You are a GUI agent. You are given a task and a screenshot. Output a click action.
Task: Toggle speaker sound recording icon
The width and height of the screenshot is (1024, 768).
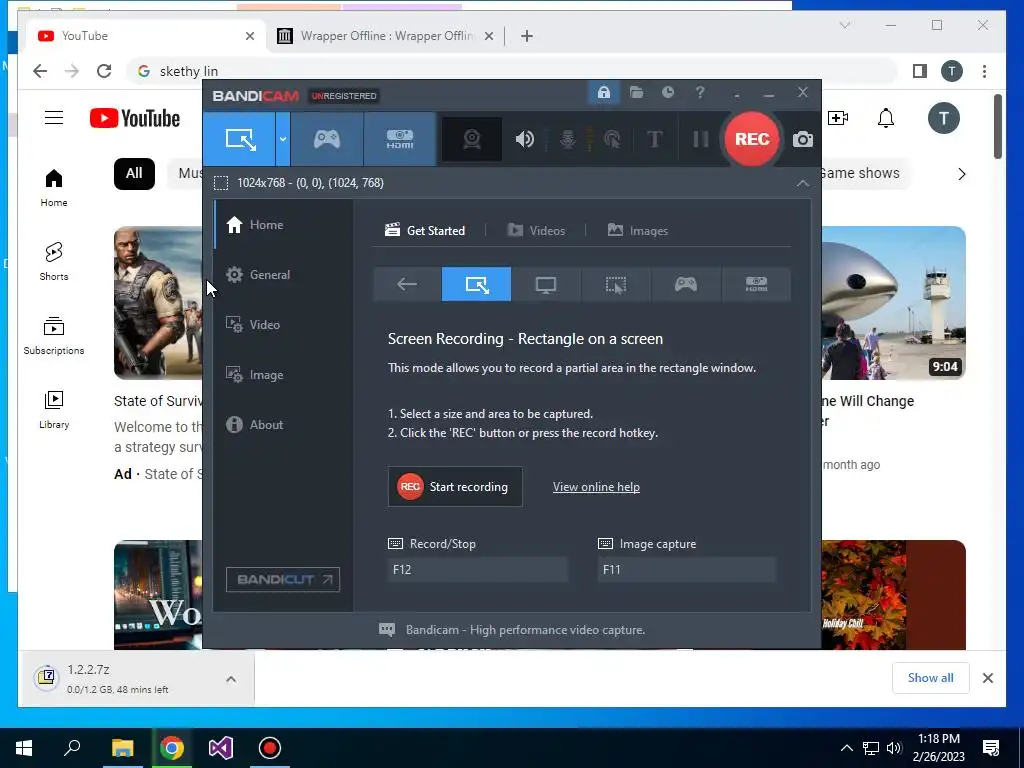(524, 139)
